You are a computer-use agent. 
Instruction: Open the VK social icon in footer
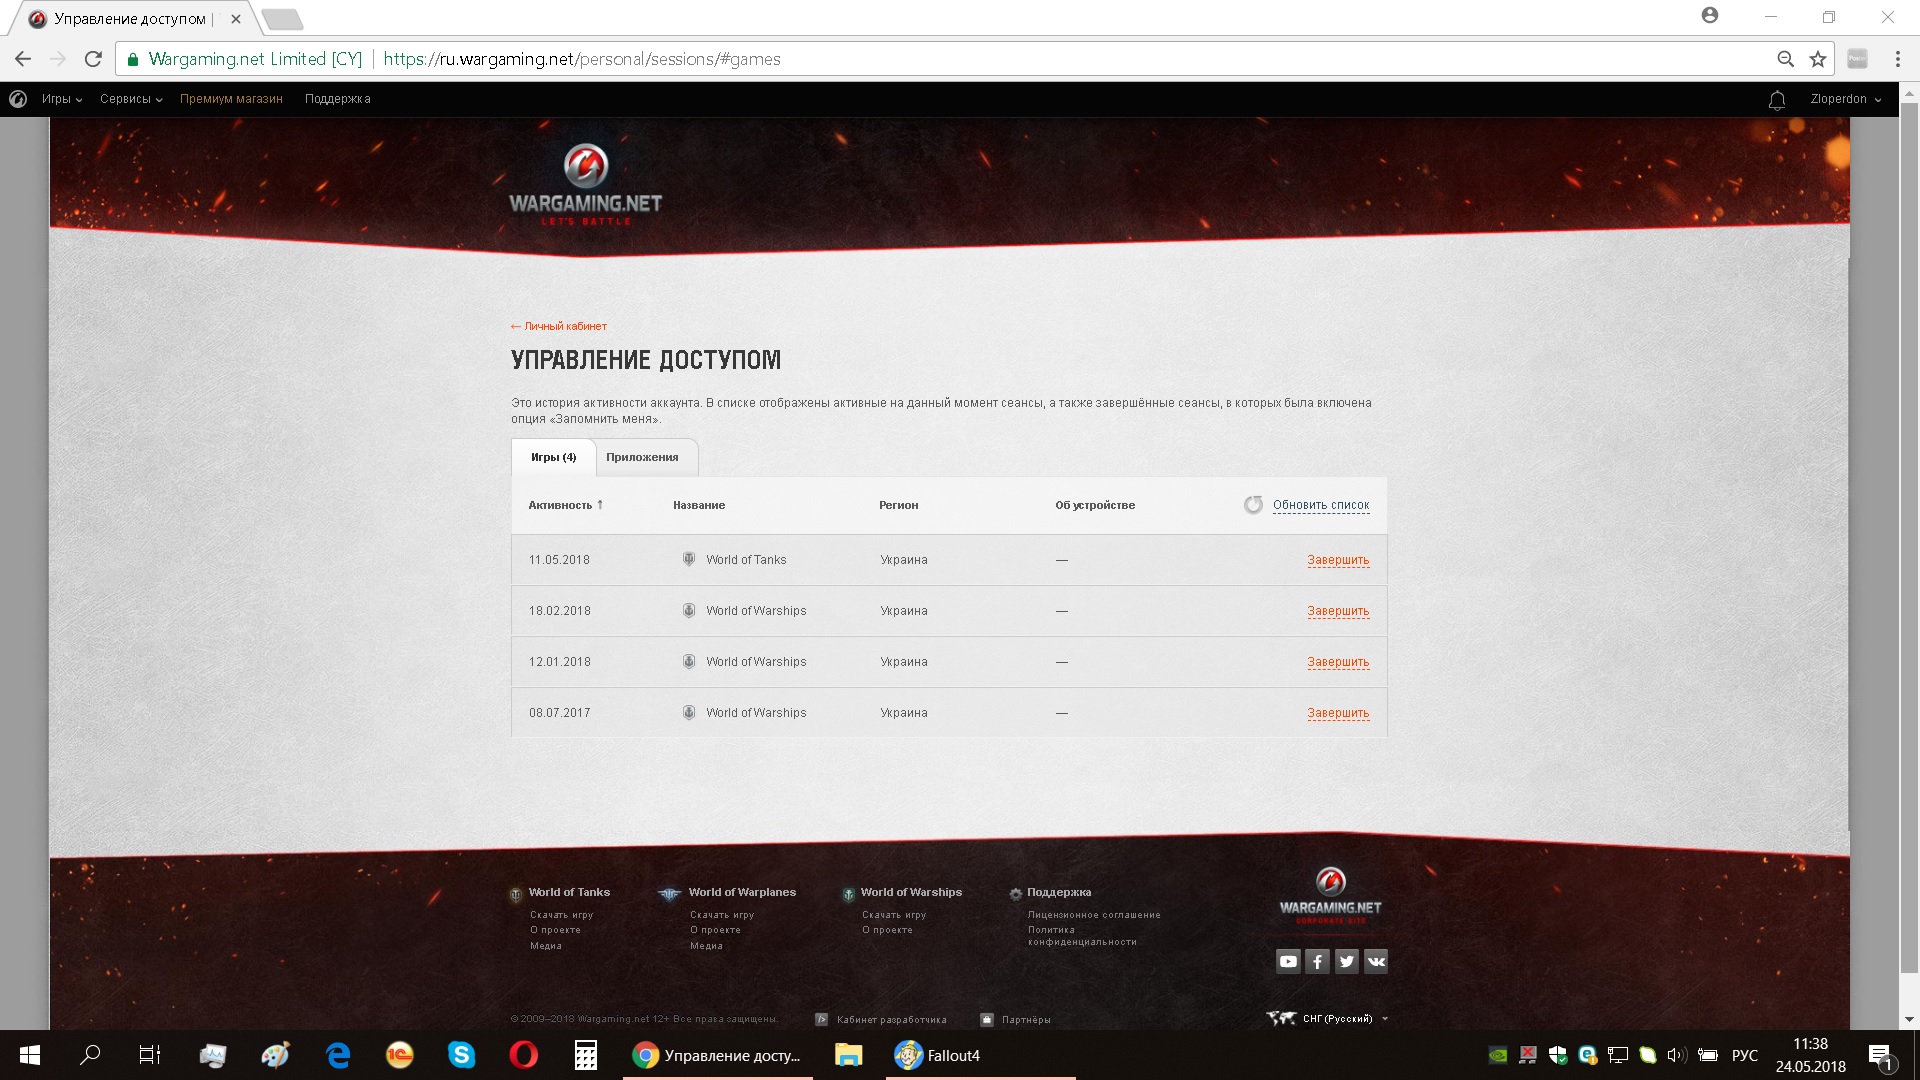tap(1376, 962)
